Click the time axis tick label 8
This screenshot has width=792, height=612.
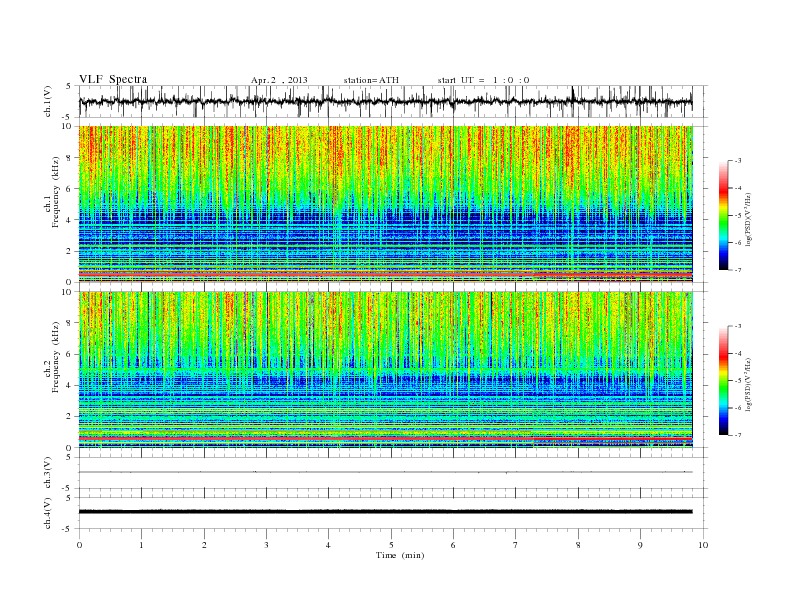pos(578,545)
